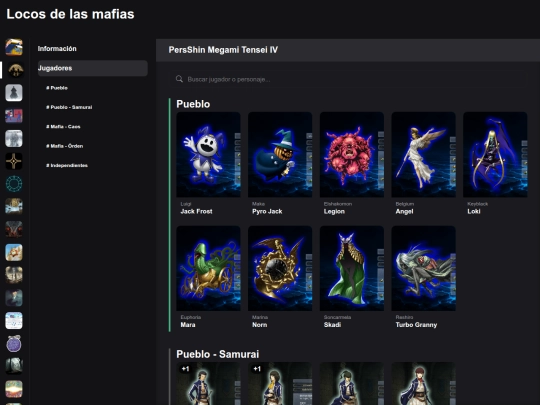Screen dimensions: 540x405
Task: Click player name Belgium above Angel
Action: (x=405, y=204)
